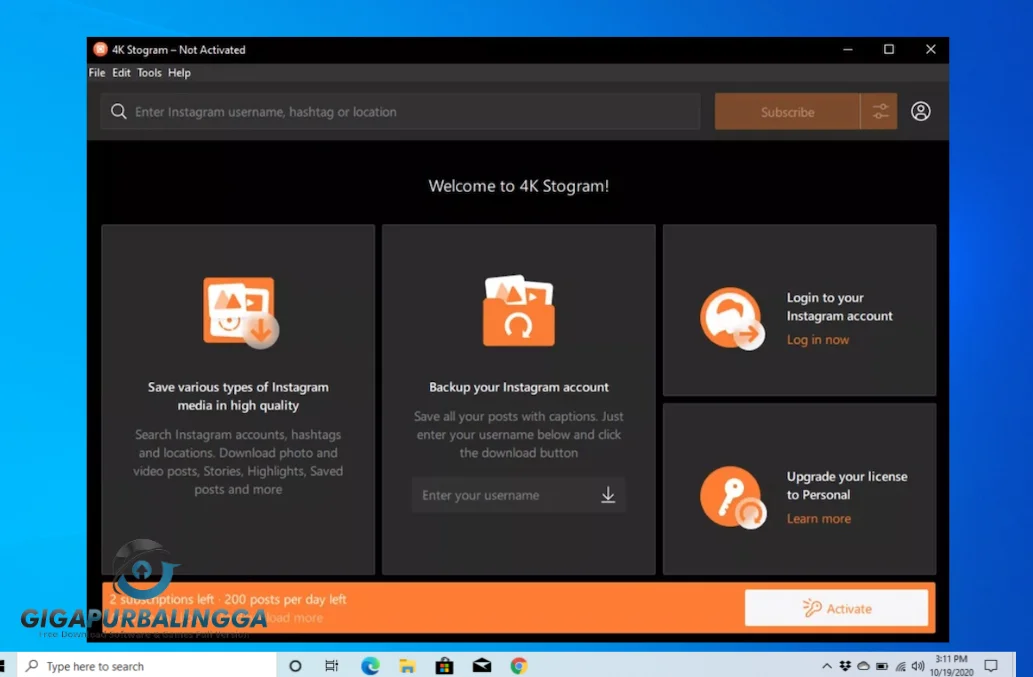Click the Learn more link

(819, 519)
